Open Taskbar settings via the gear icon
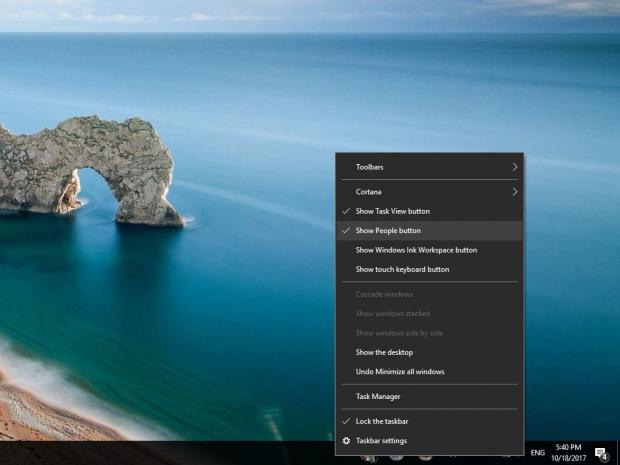The height and width of the screenshot is (465, 620). (347, 441)
